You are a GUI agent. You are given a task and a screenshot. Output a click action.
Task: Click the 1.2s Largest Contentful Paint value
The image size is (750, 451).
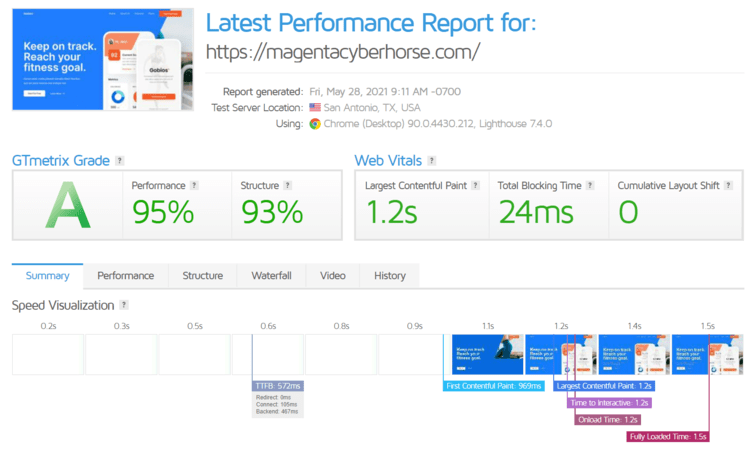point(392,212)
